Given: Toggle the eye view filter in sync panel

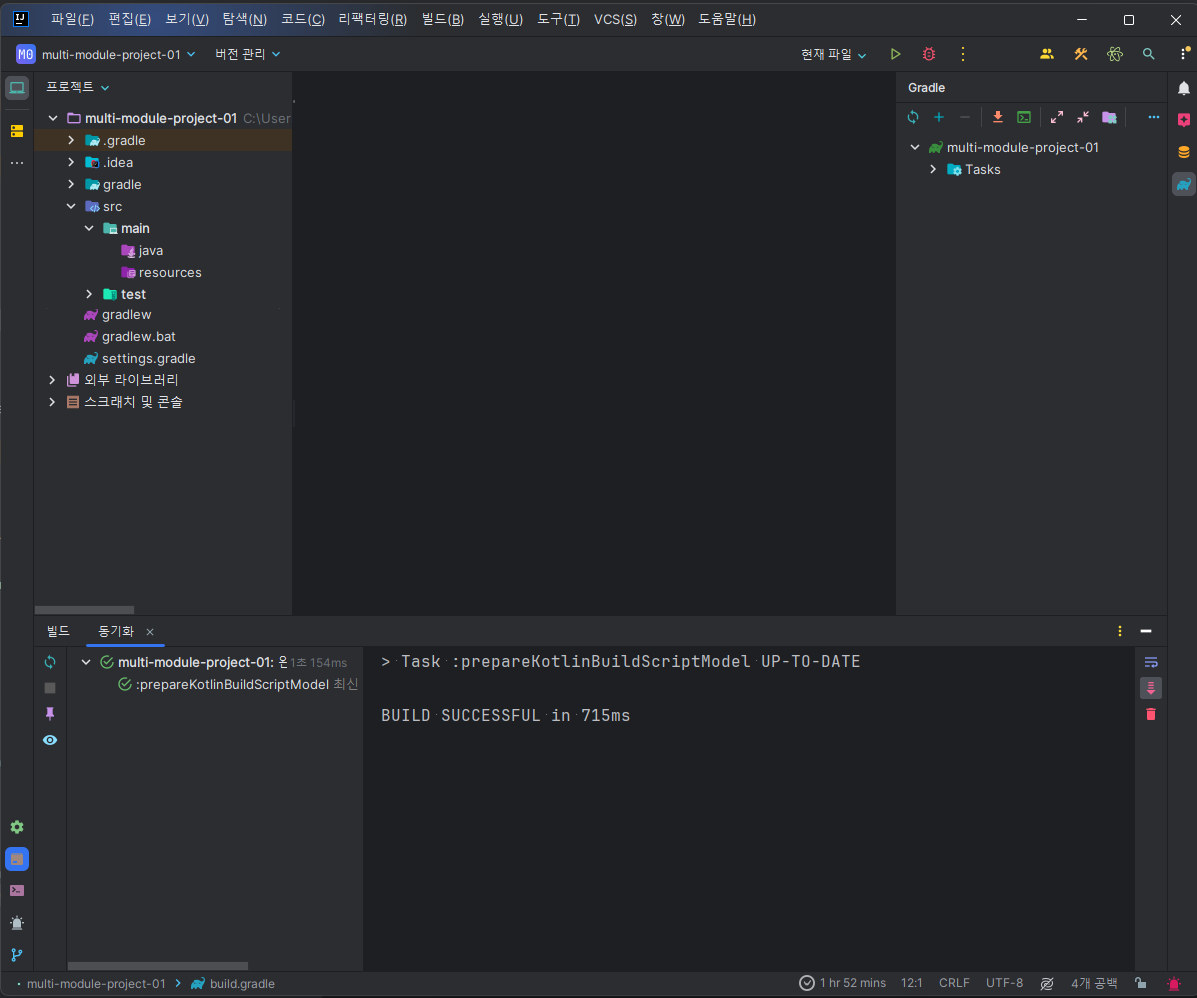Looking at the screenshot, I should point(50,740).
